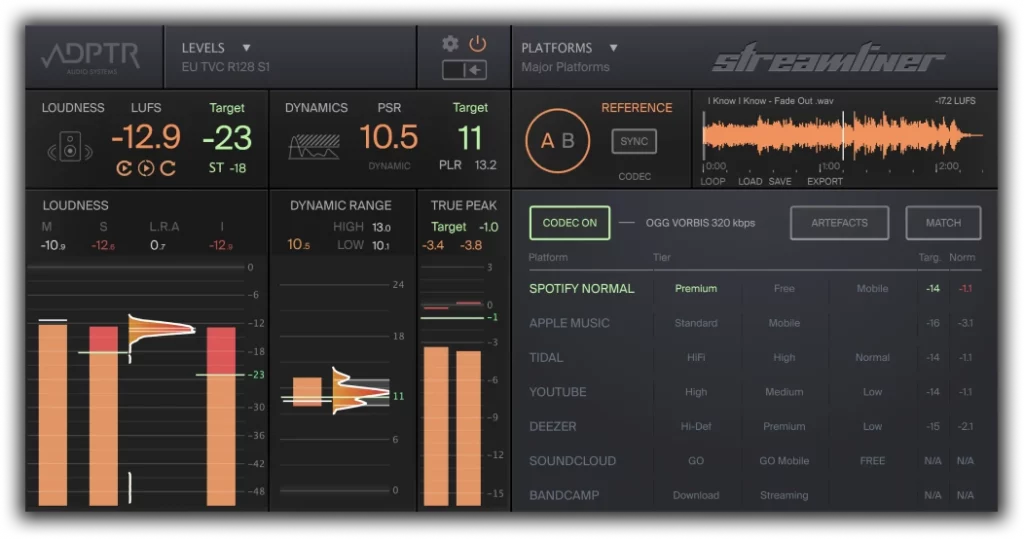Choose Spotify Premium tier
Image resolution: width=1024 pixels, height=539 pixels.
point(696,288)
